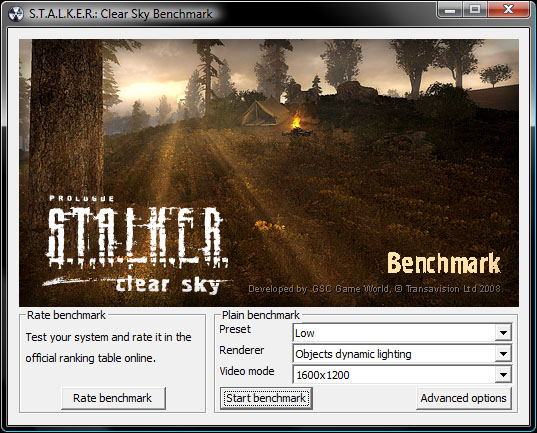Expand the Preset dropdown arrow
The height and width of the screenshot is (433, 537).
(503, 333)
